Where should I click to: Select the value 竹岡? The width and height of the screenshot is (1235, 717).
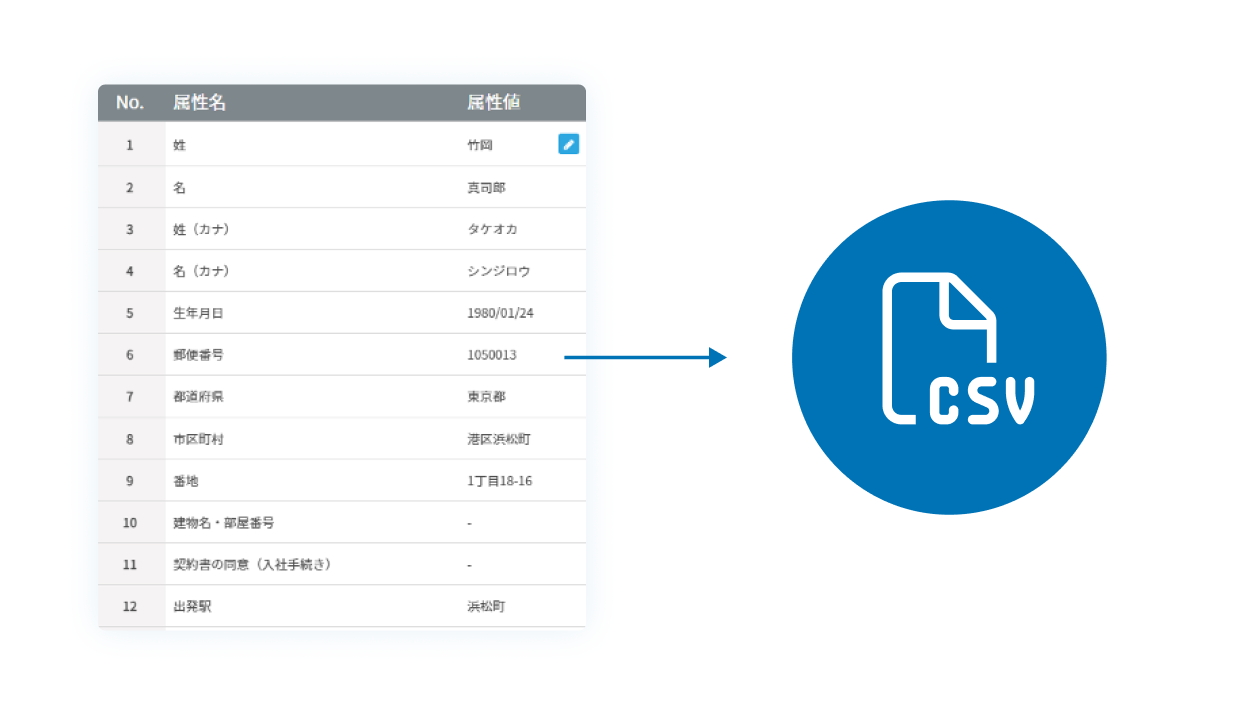click(x=480, y=146)
